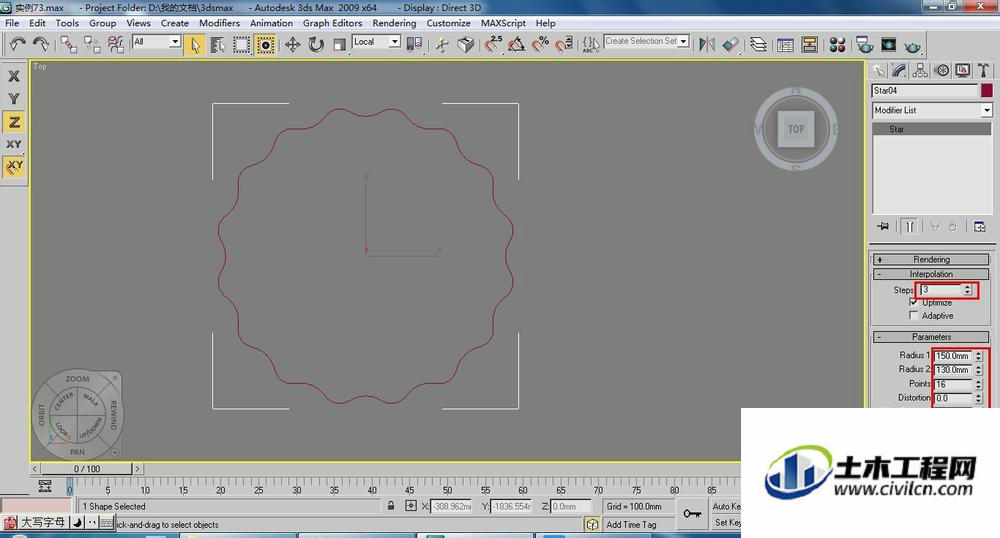The image size is (1000, 538).
Task: Click the Points spinner arrows
Action: (x=978, y=384)
